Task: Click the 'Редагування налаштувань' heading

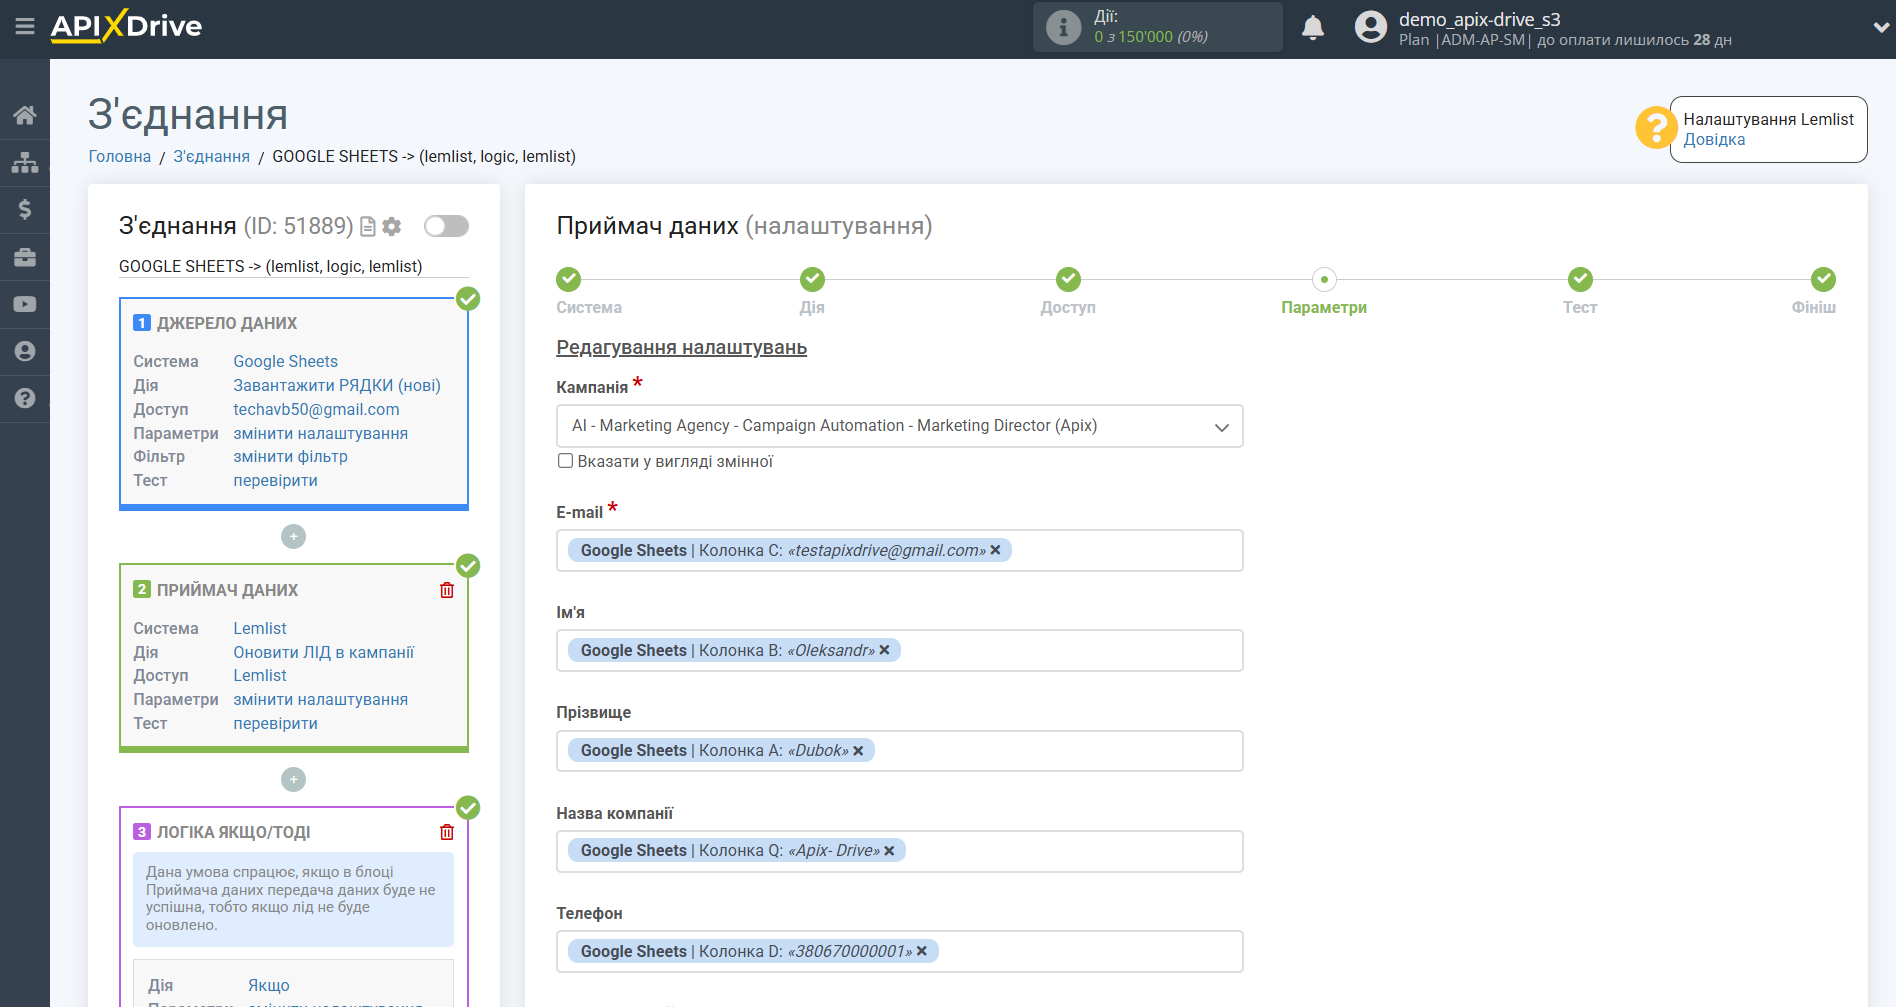Action: [x=681, y=347]
